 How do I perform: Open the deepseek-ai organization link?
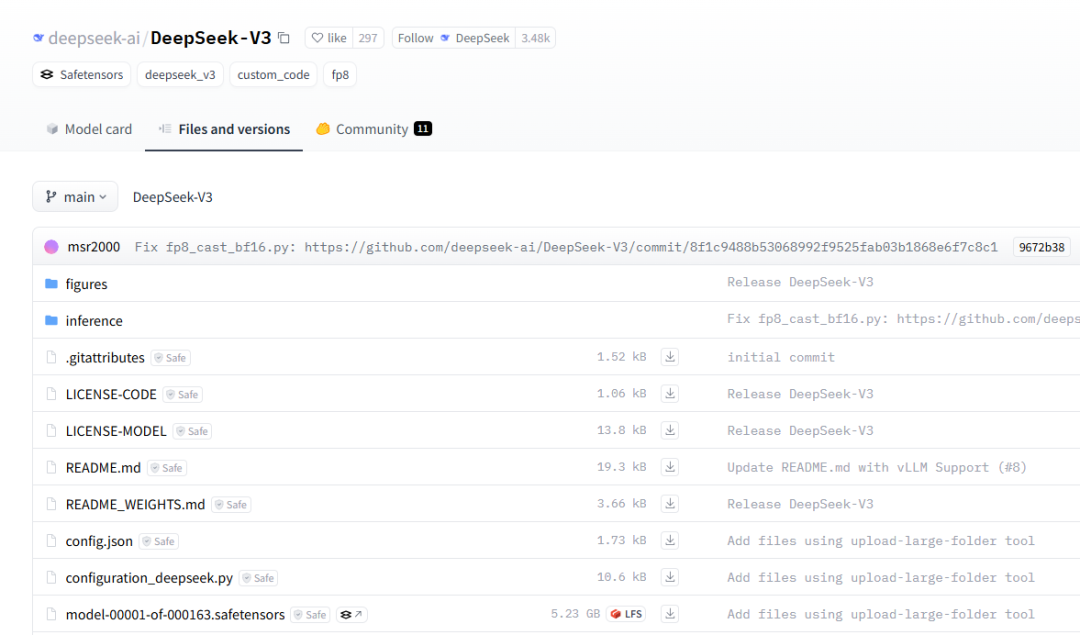coord(95,37)
